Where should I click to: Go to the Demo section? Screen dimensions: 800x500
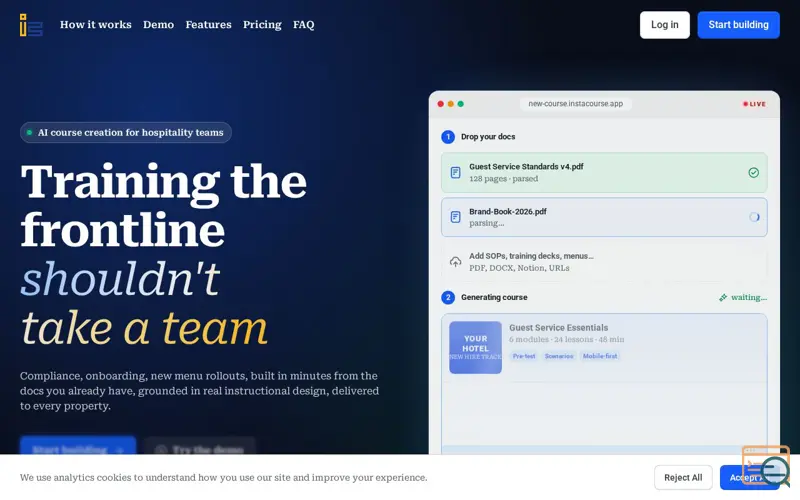coord(158,24)
